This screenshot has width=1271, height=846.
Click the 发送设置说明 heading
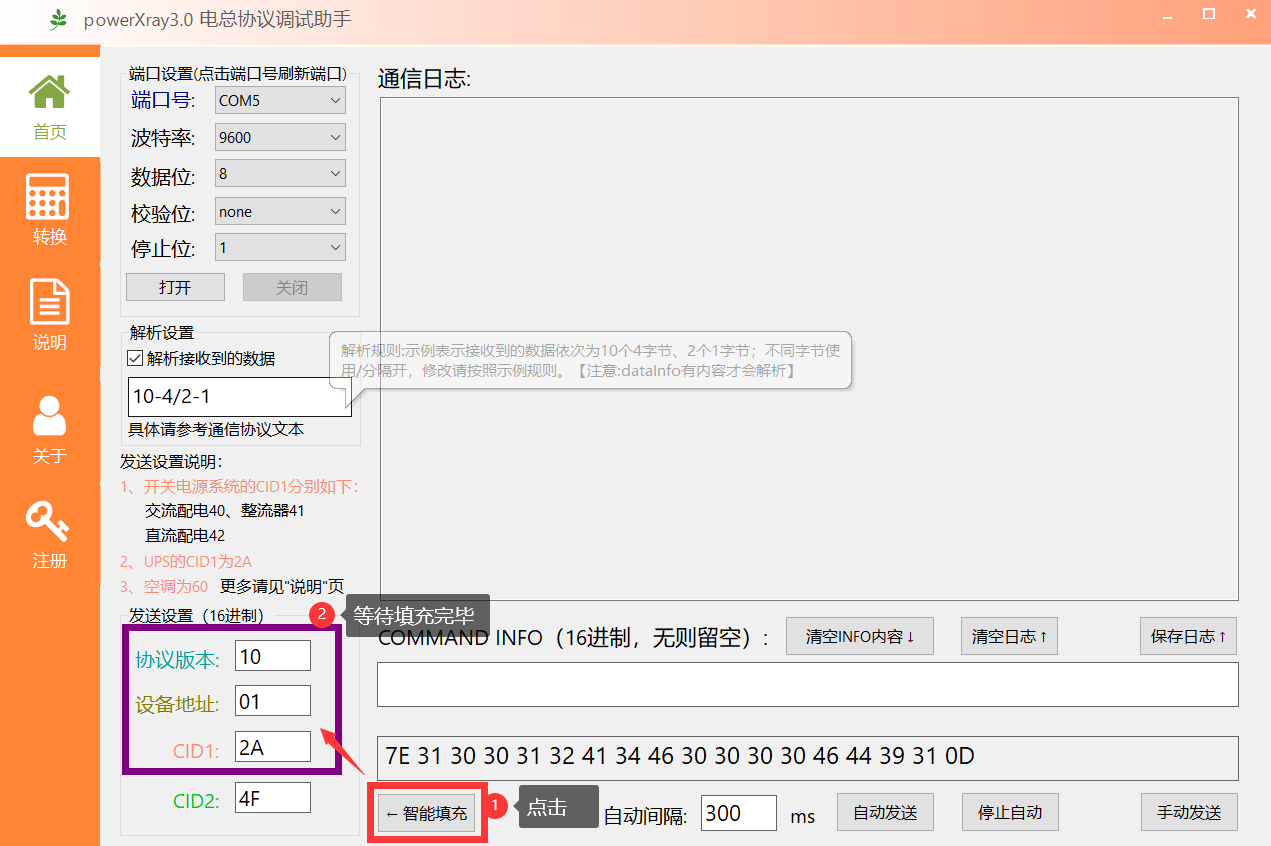point(171,462)
